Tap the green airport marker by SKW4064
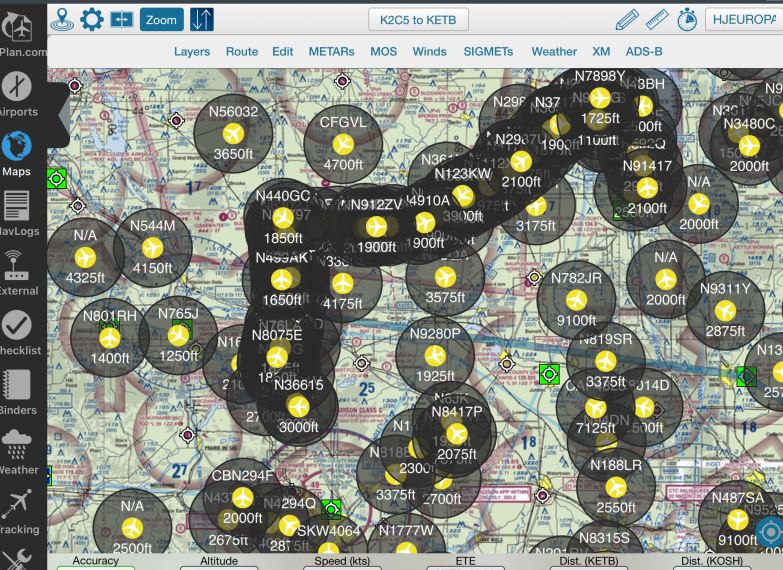783x570 pixels. point(331,509)
